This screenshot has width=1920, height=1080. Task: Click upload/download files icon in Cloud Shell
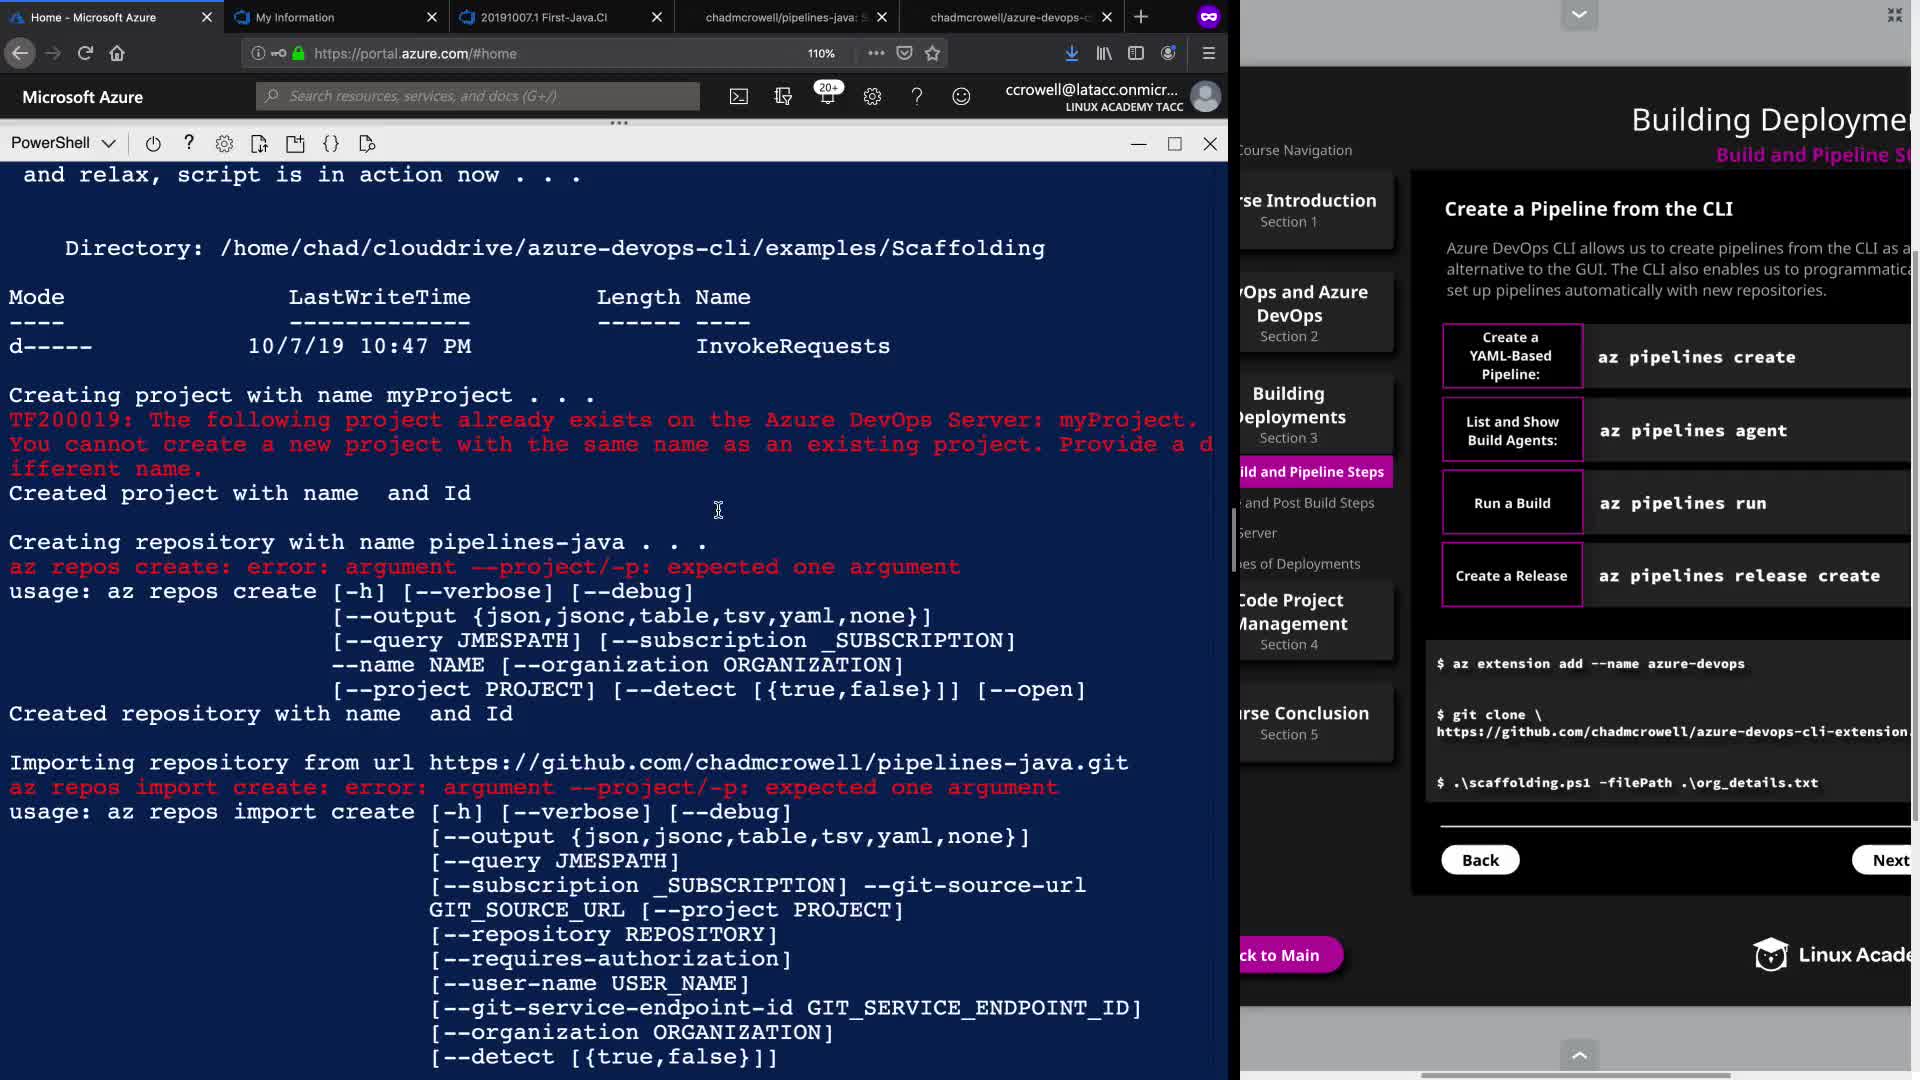coord(259,144)
